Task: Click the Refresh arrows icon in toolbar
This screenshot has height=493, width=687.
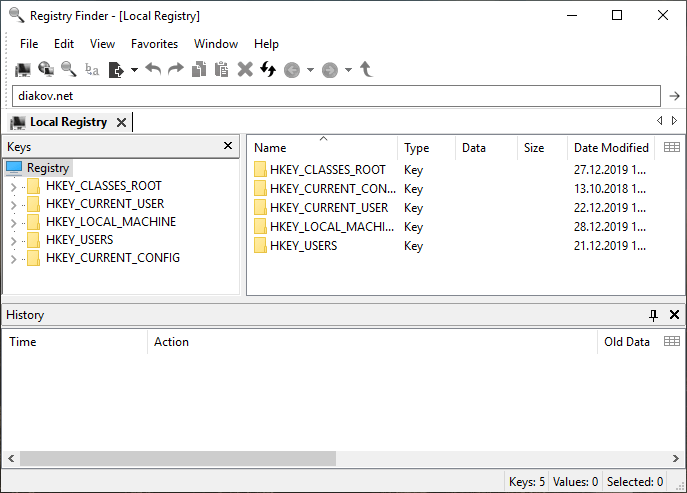Action: click(267, 70)
